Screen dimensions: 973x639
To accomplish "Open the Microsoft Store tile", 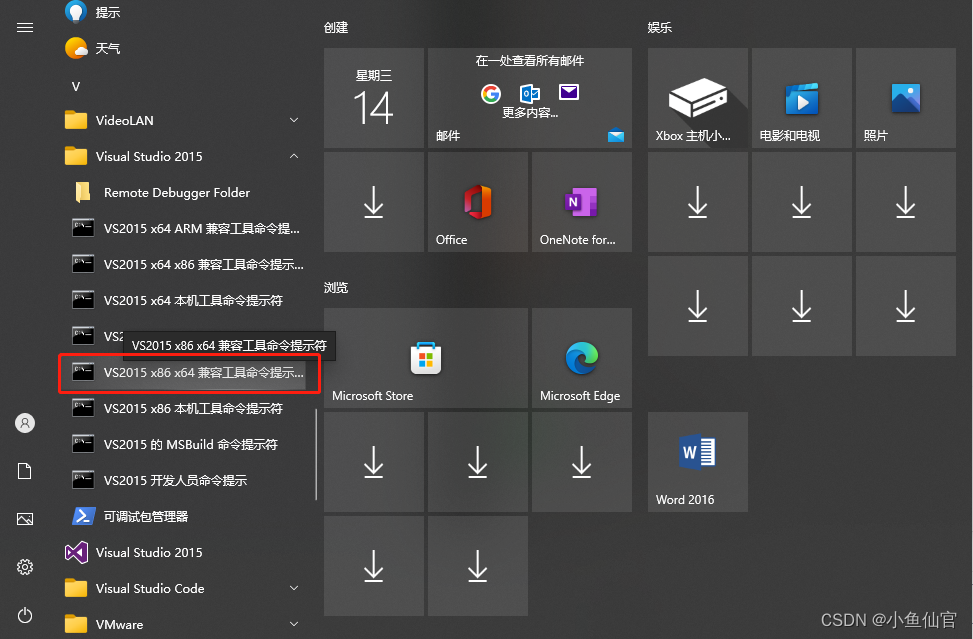I will coord(426,358).
